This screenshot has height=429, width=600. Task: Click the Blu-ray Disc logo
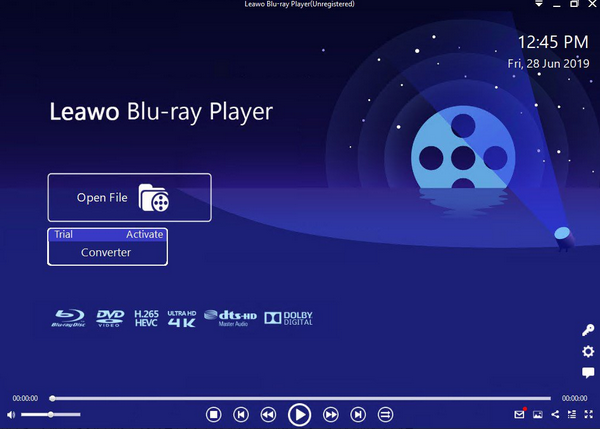[68, 318]
